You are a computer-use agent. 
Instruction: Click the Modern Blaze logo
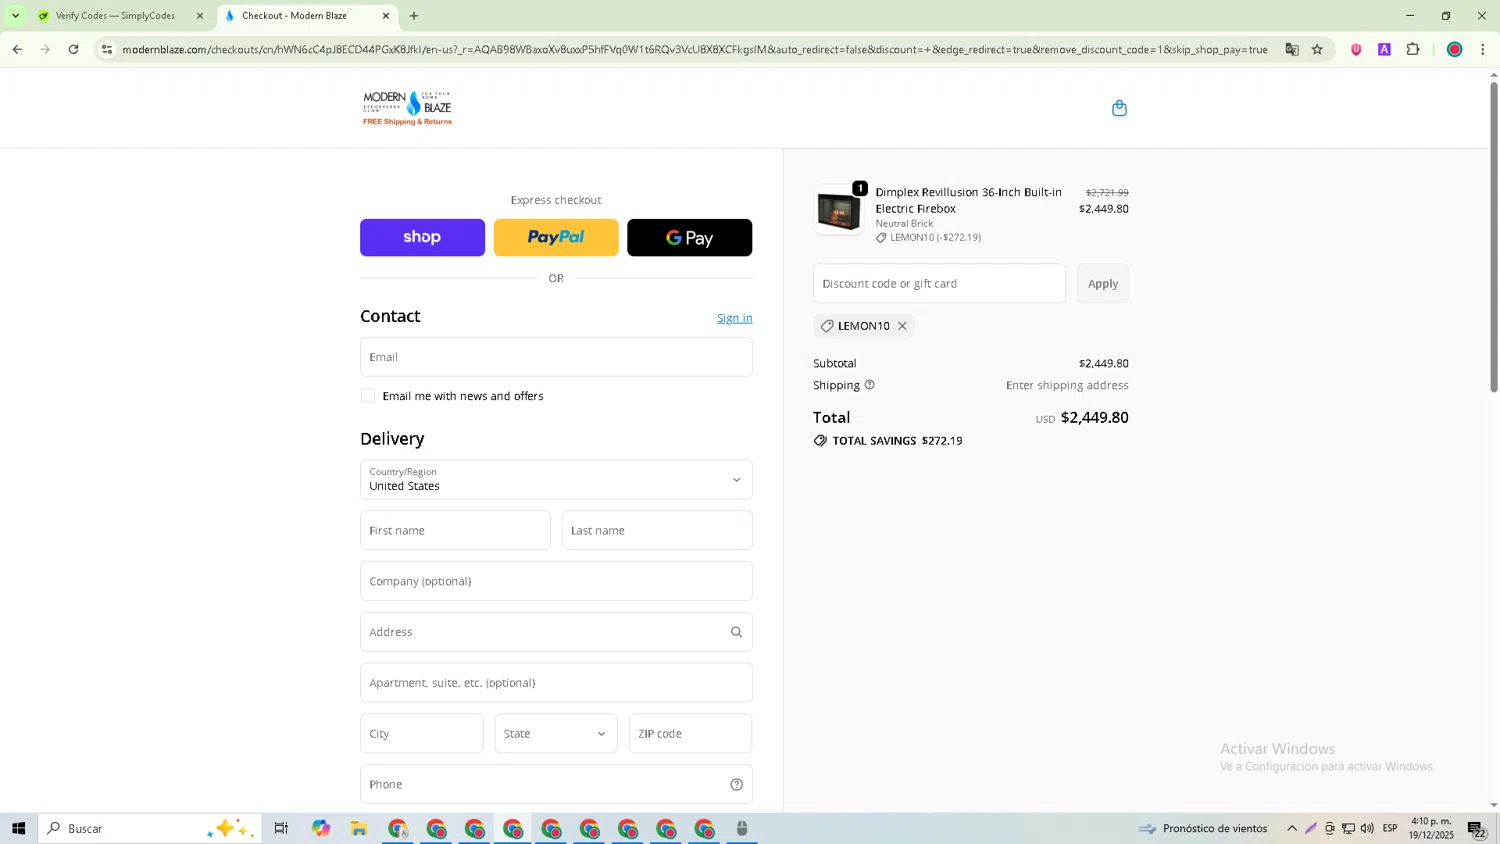coord(407,108)
